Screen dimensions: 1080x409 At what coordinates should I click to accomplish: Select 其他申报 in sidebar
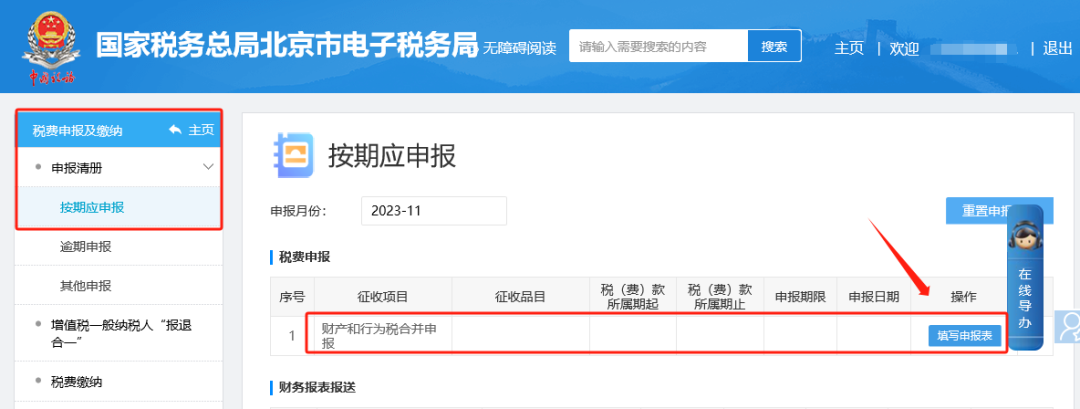(x=85, y=285)
